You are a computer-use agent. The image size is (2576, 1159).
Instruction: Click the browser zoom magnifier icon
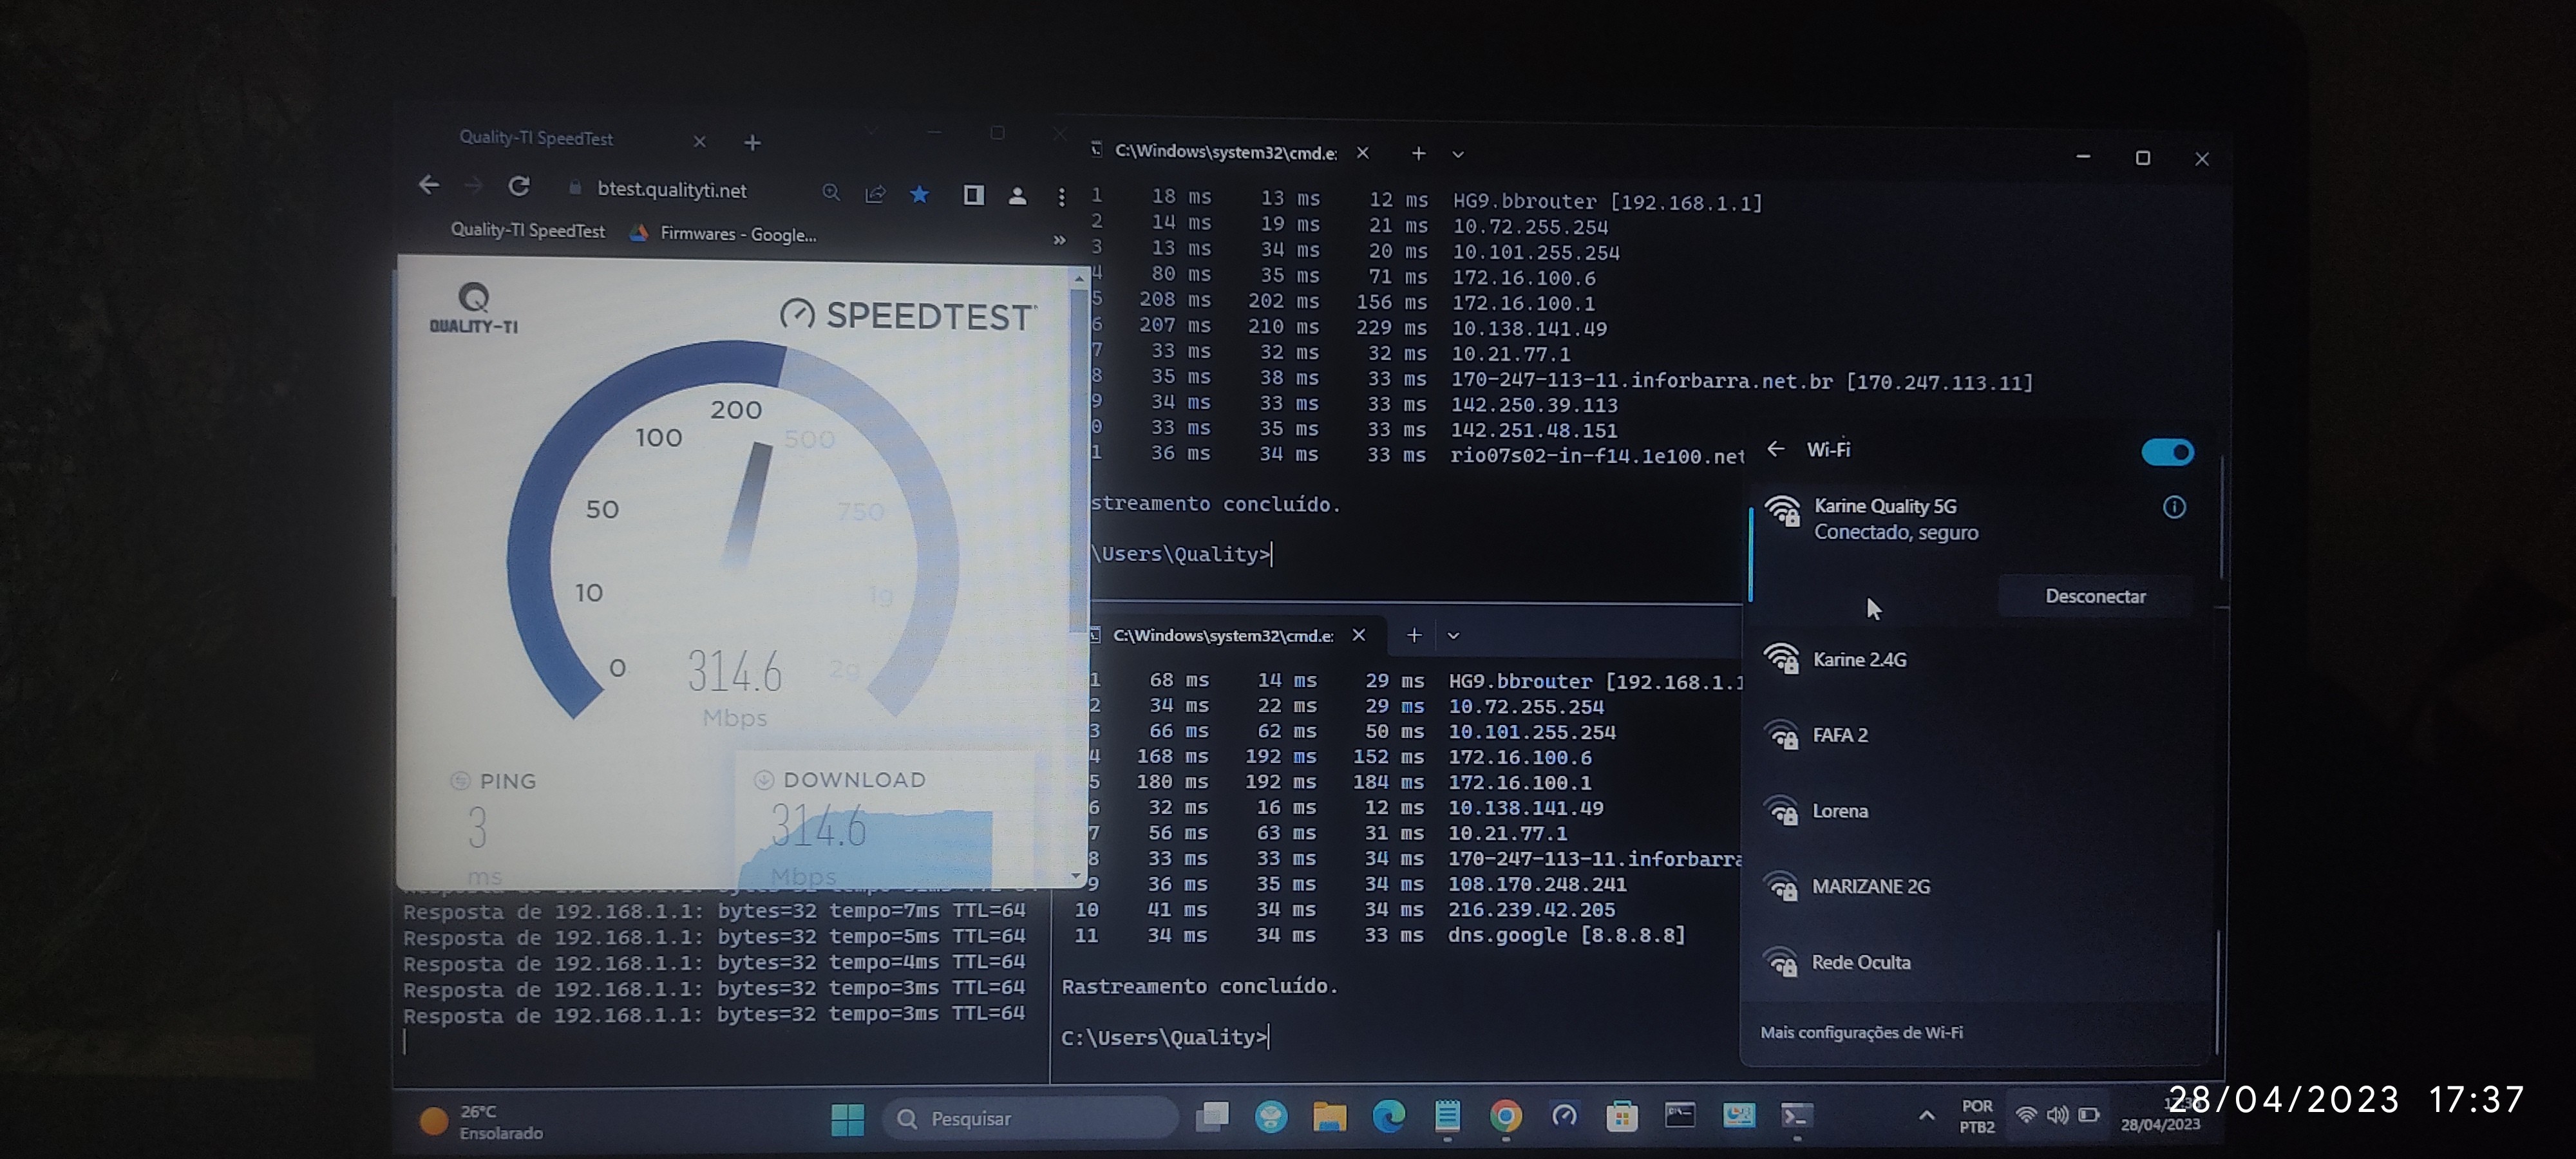pos(830,193)
